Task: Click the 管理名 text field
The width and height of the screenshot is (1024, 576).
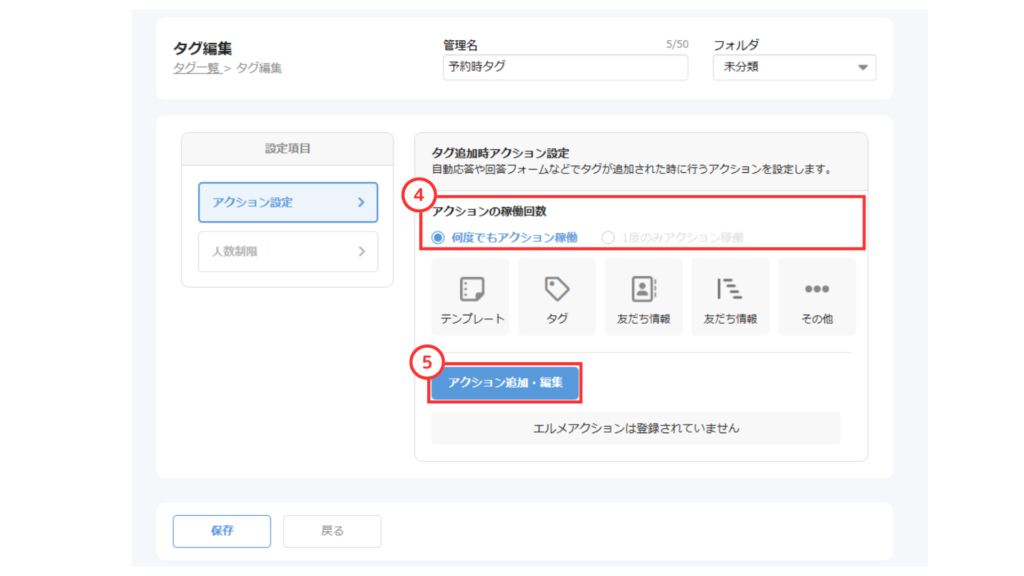Action: (565, 68)
